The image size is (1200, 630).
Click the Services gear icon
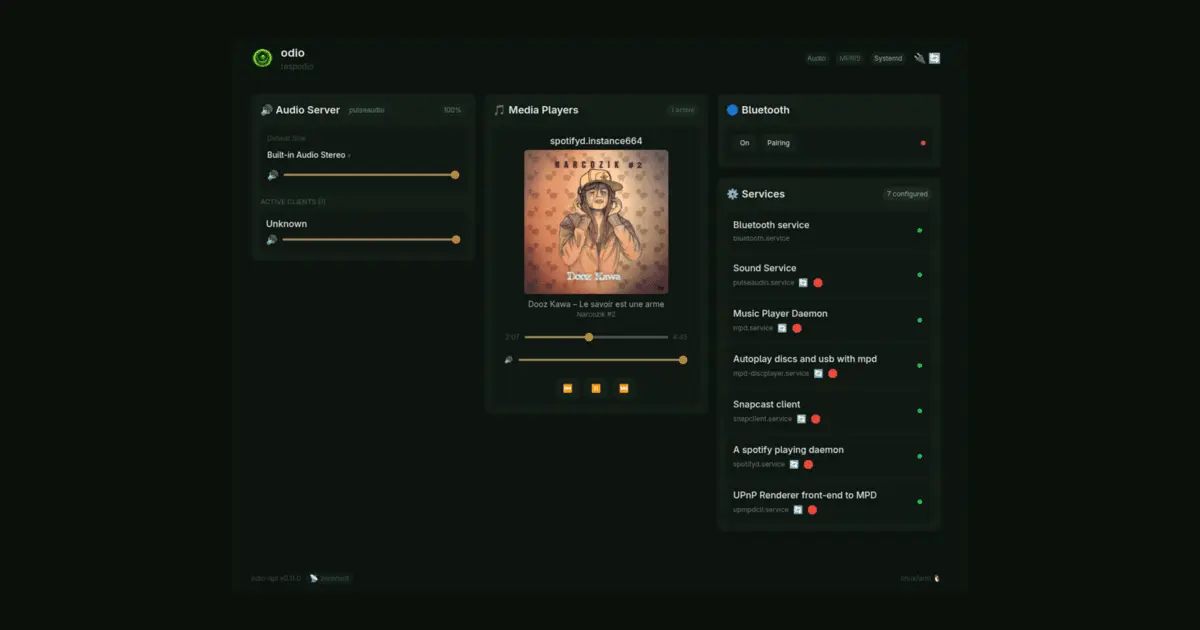pos(732,194)
